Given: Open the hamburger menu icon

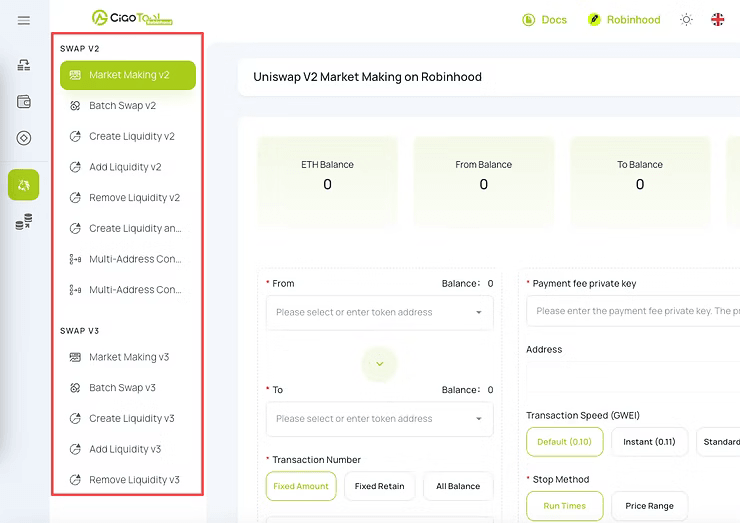Looking at the screenshot, I should (x=24, y=20).
